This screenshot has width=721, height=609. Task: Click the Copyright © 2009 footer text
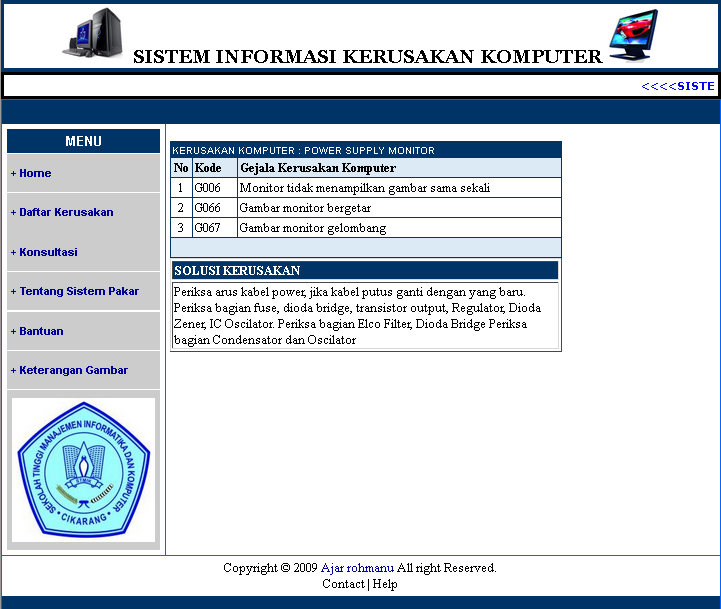(270, 568)
